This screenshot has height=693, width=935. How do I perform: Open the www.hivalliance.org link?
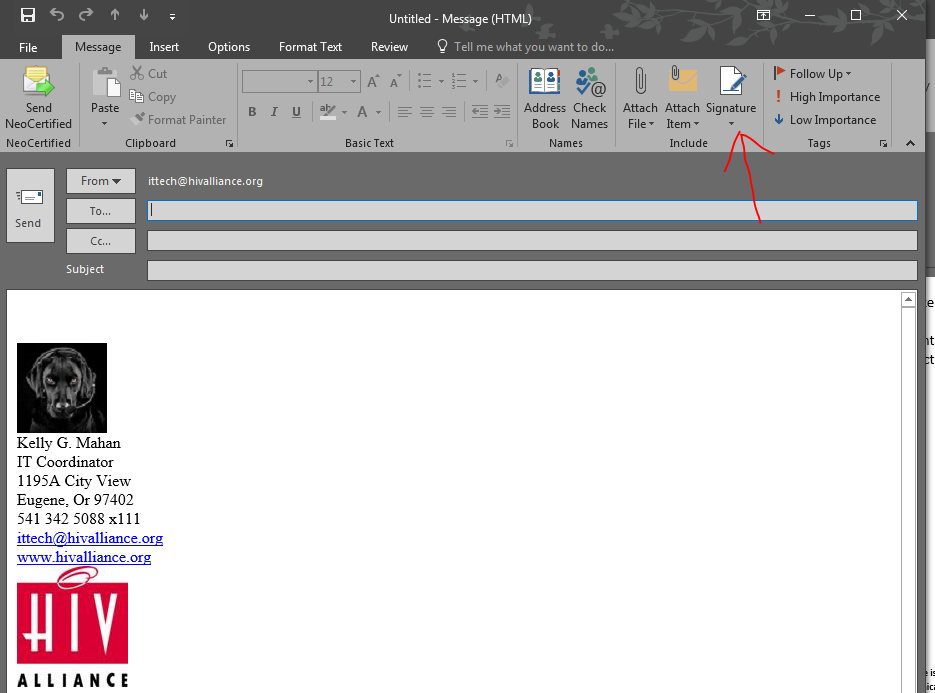(x=84, y=557)
